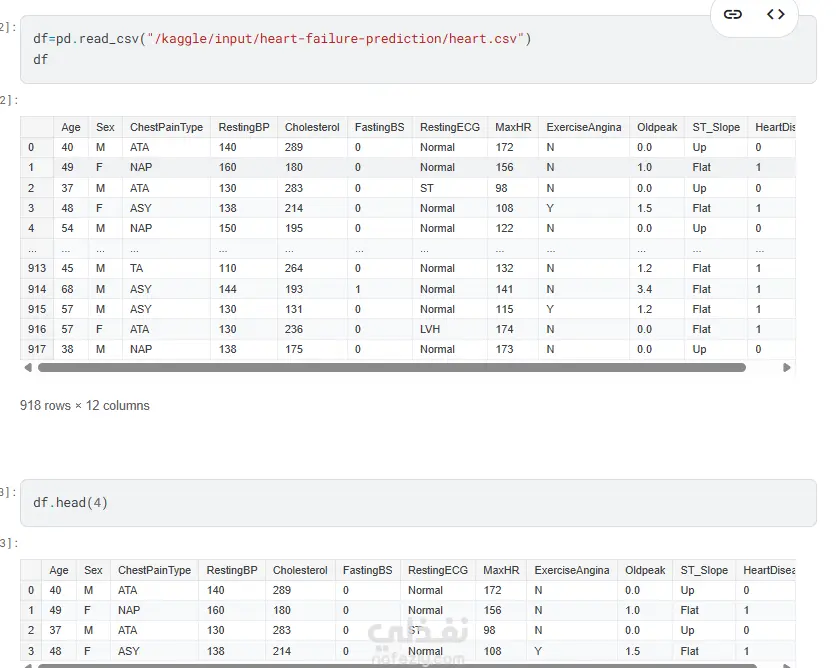
Task: Click the LVH cell in row 916
Action: pos(431,329)
